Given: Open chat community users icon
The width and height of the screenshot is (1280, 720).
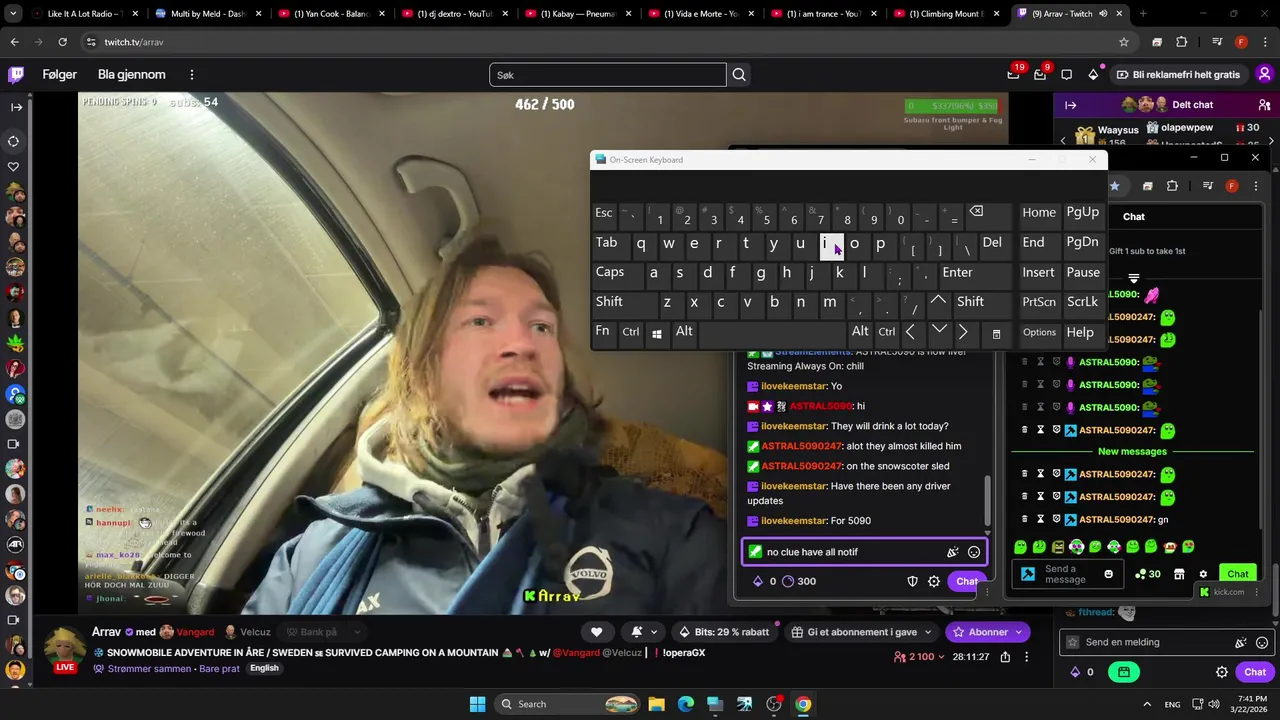Looking at the screenshot, I should coord(1264,105).
